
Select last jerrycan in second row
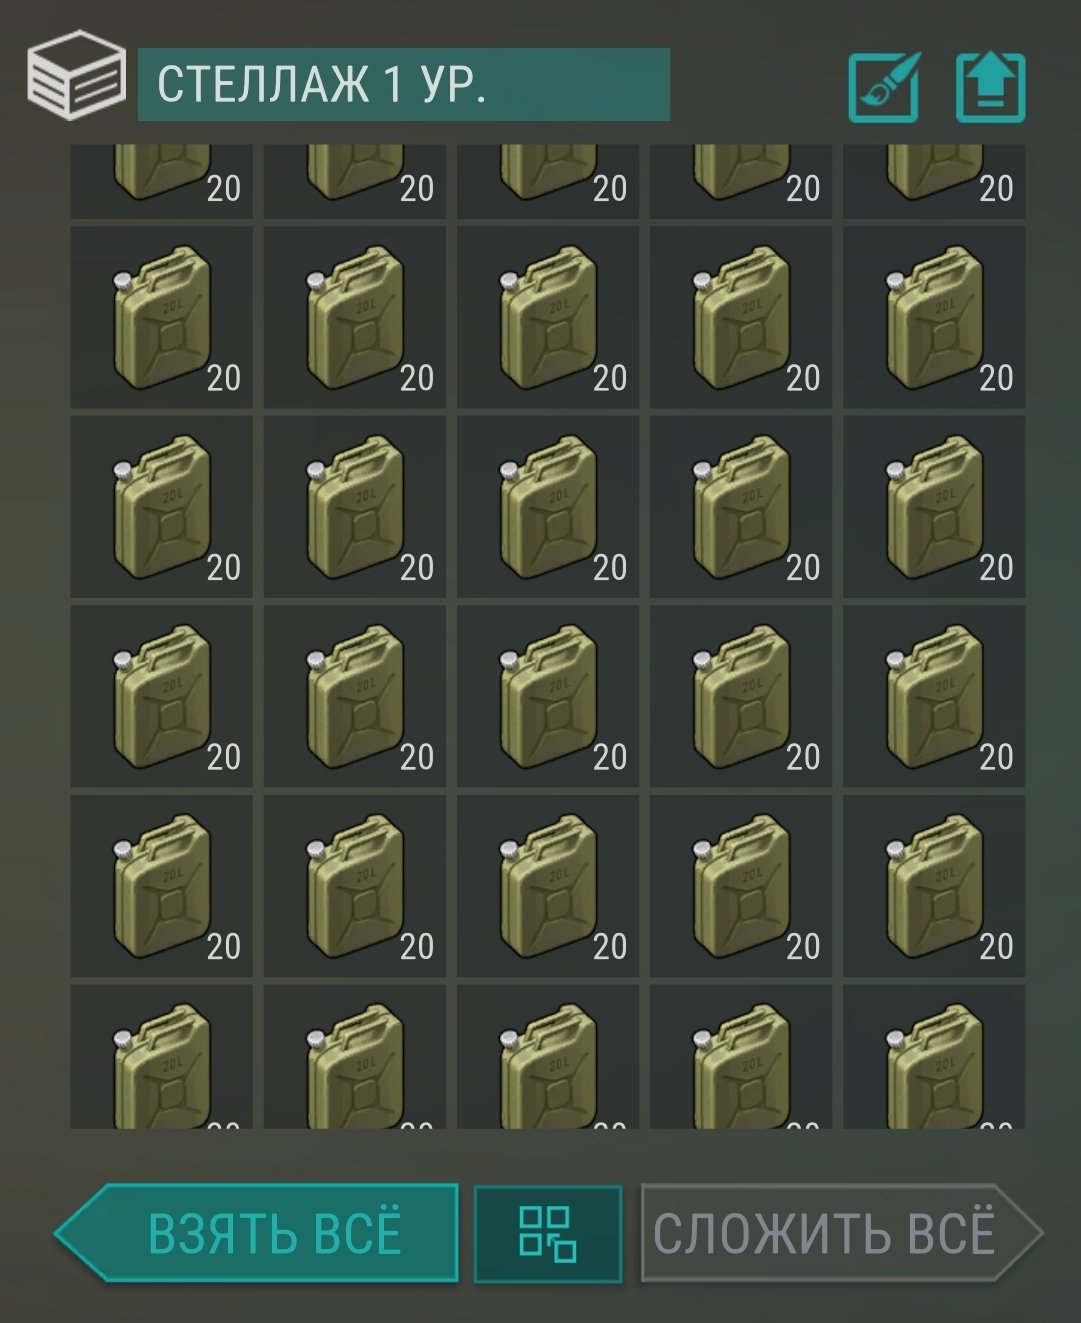[934, 317]
